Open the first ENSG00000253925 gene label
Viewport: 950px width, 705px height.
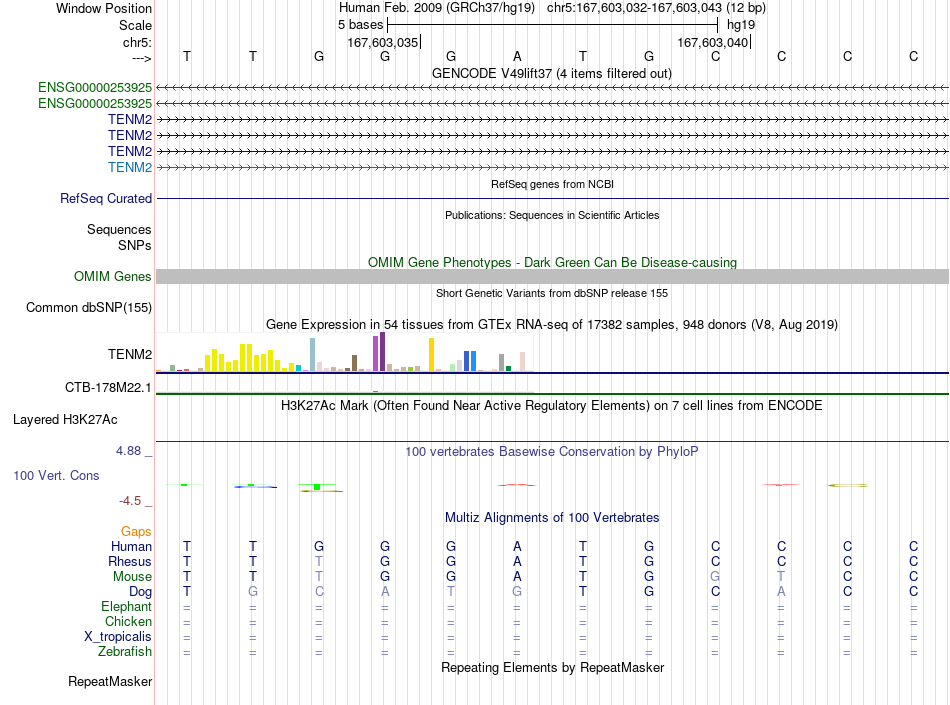coord(95,88)
